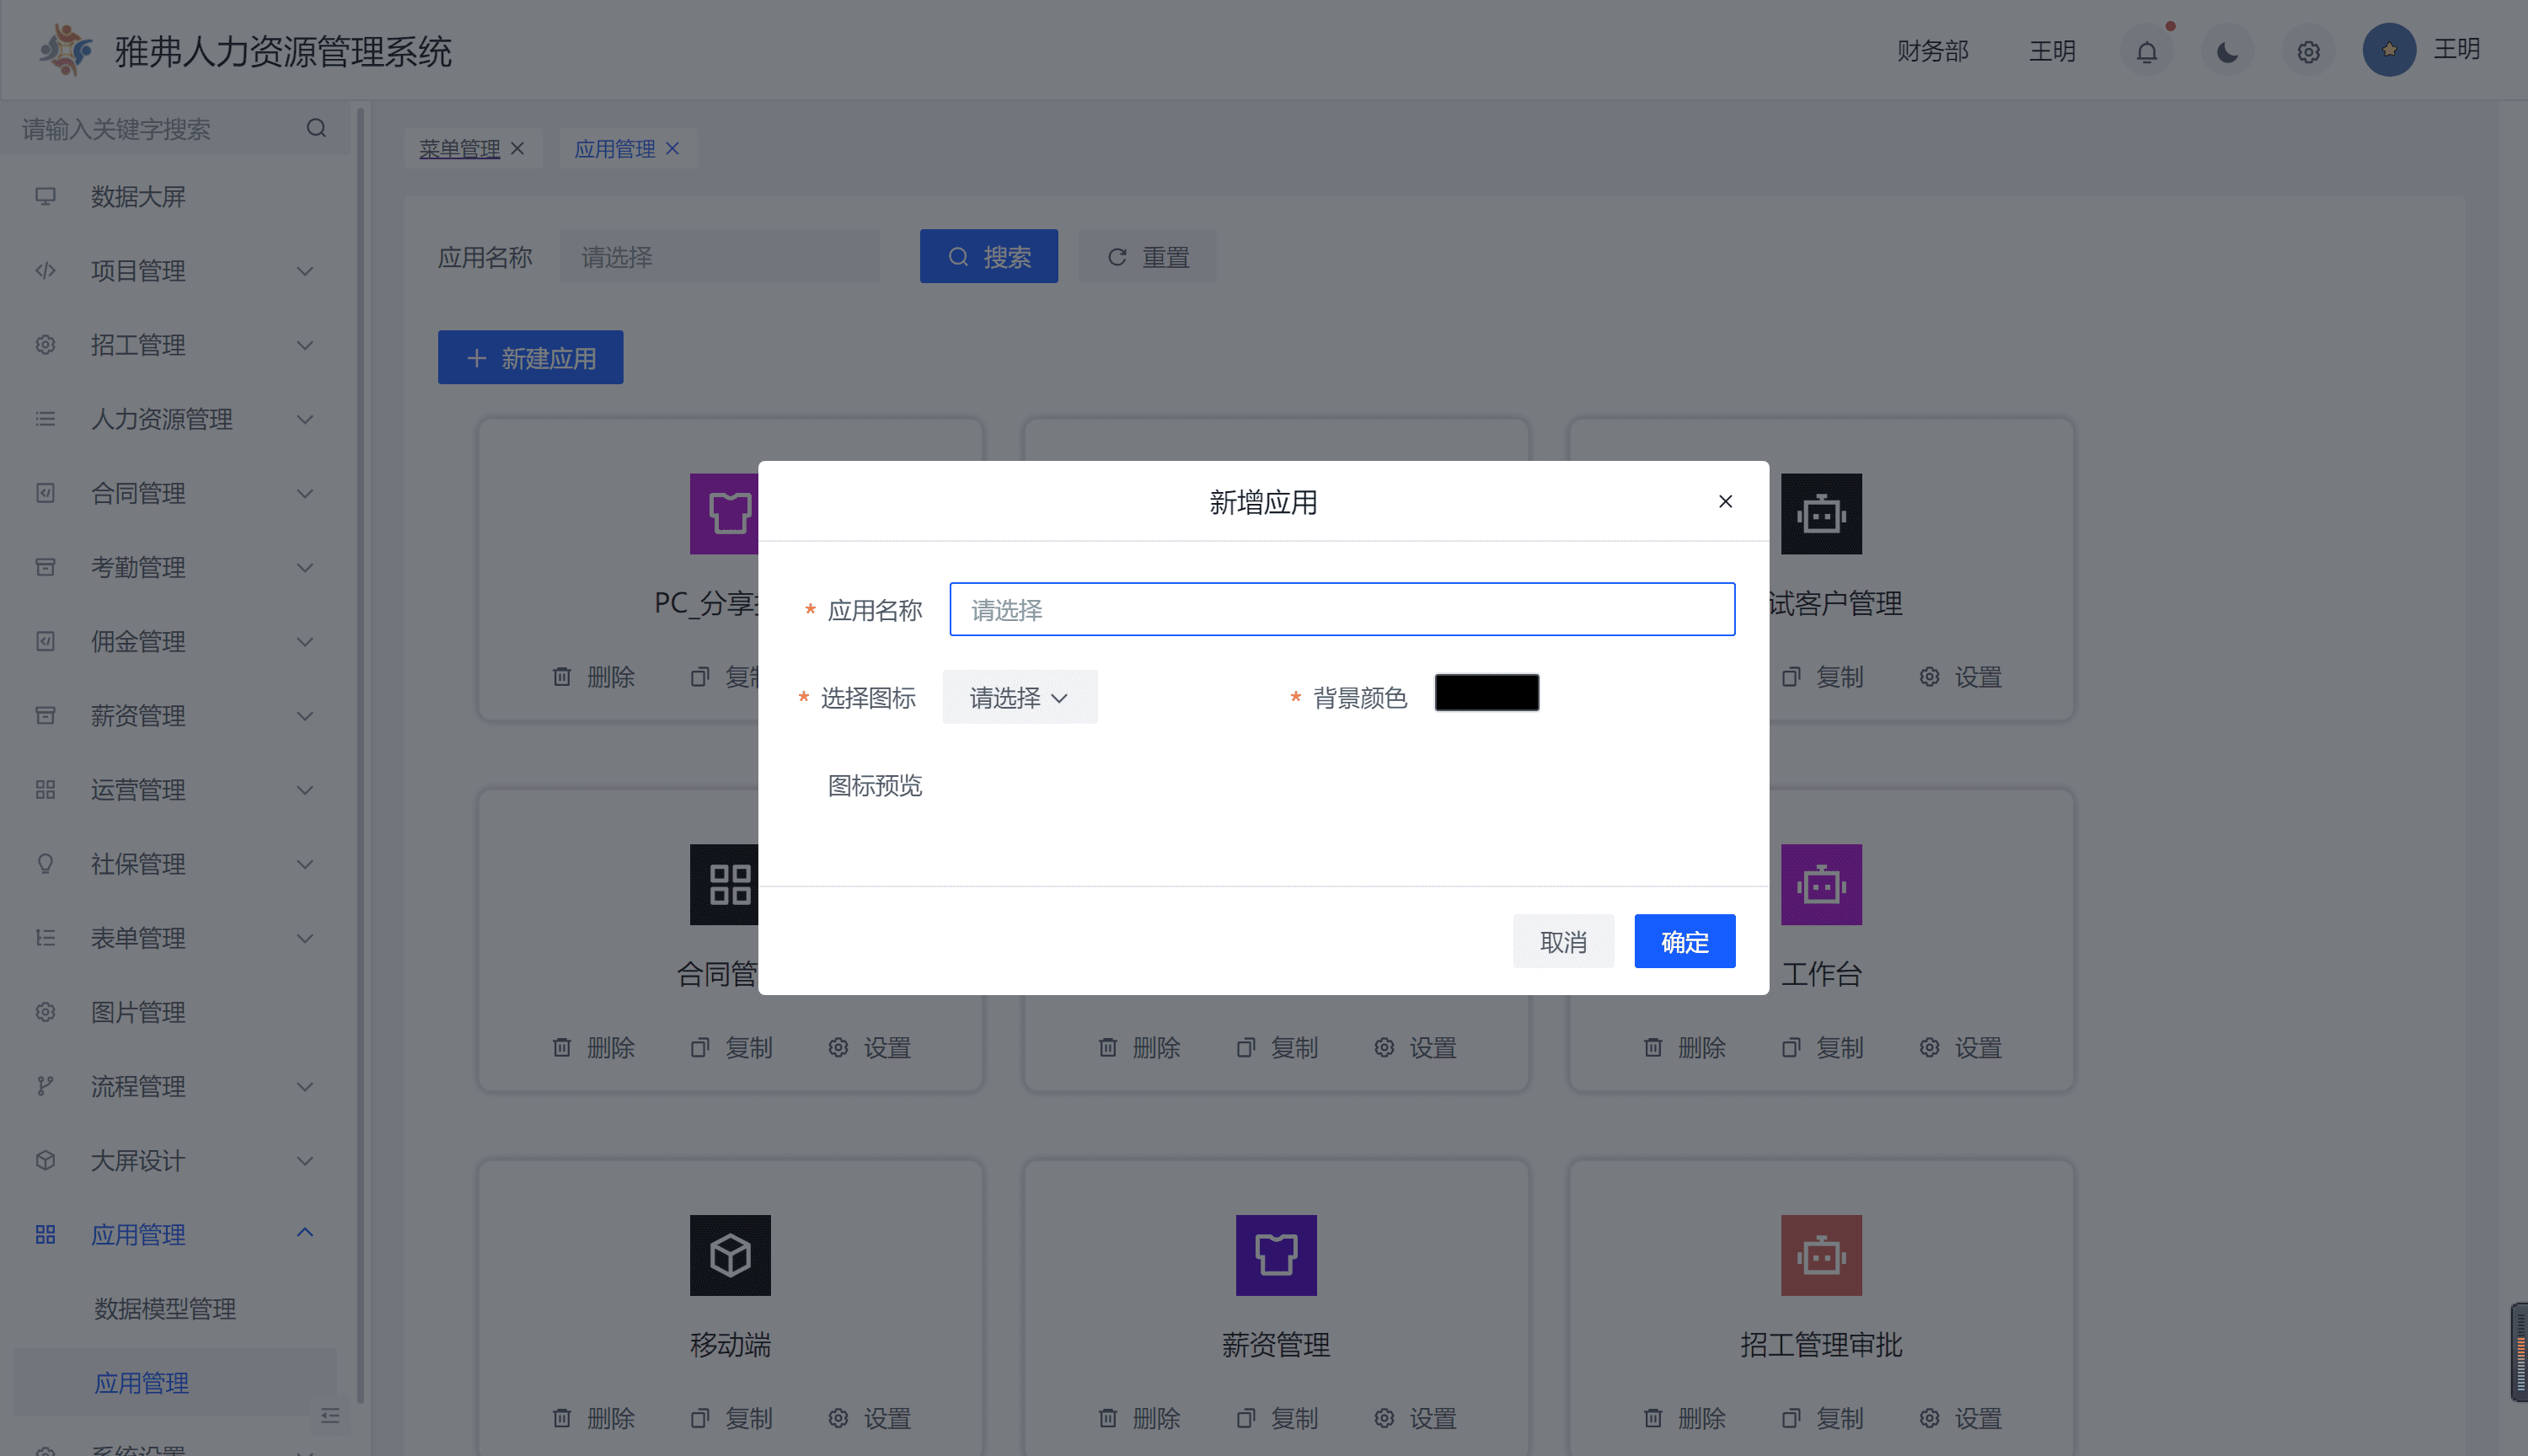This screenshot has height=1456, width=2528.
Task: Click the search magnifier in sidebar
Action: pyautogui.click(x=316, y=128)
